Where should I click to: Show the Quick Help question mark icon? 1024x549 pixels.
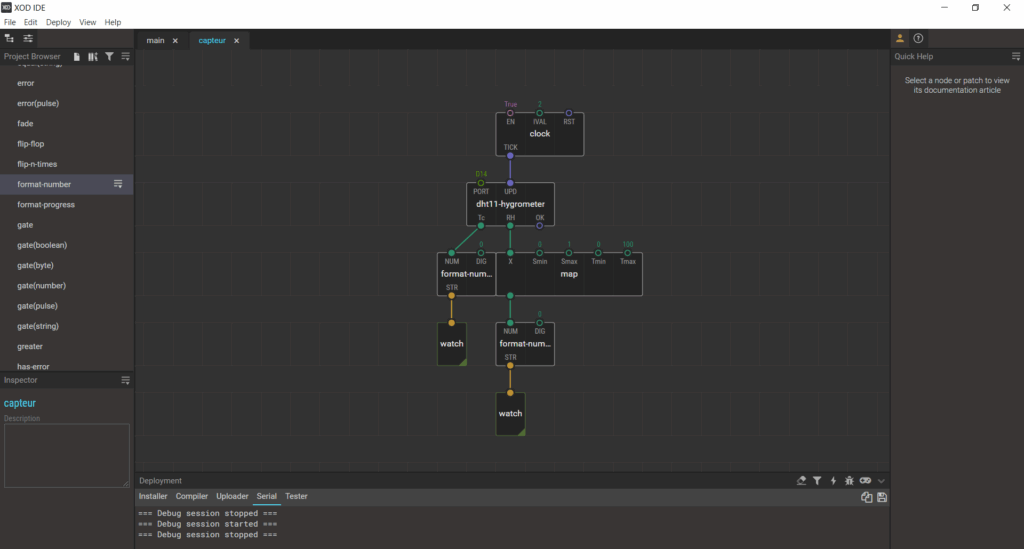click(918, 39)
